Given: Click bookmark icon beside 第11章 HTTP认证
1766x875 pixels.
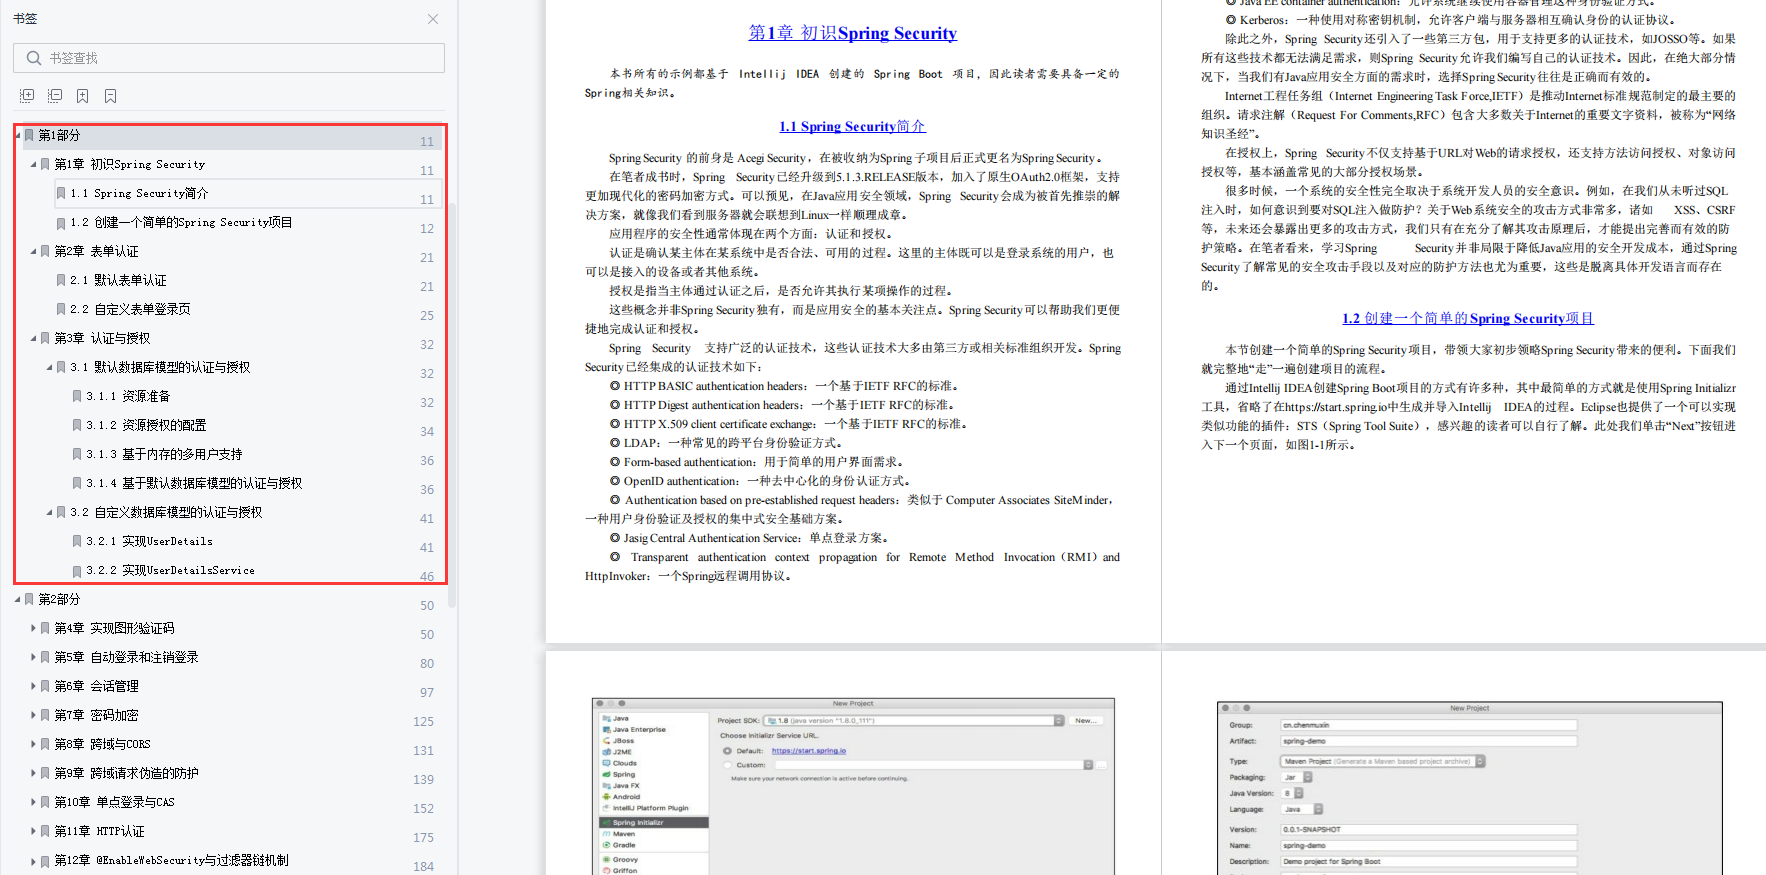Looking at the screenshot, I should (45, 832).
